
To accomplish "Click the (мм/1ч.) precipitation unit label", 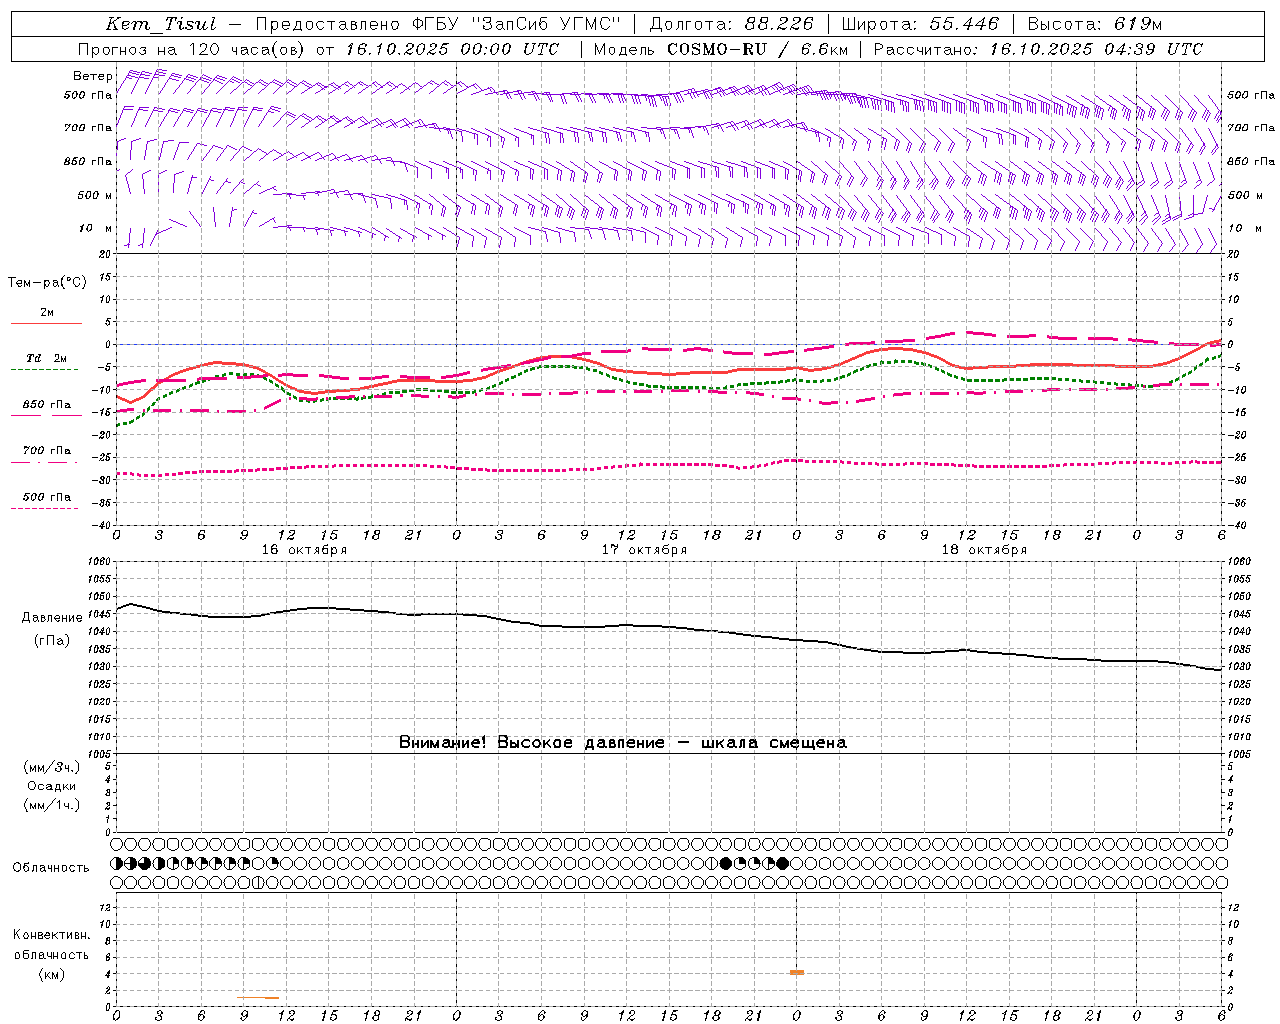I will (x=52, y=805).
